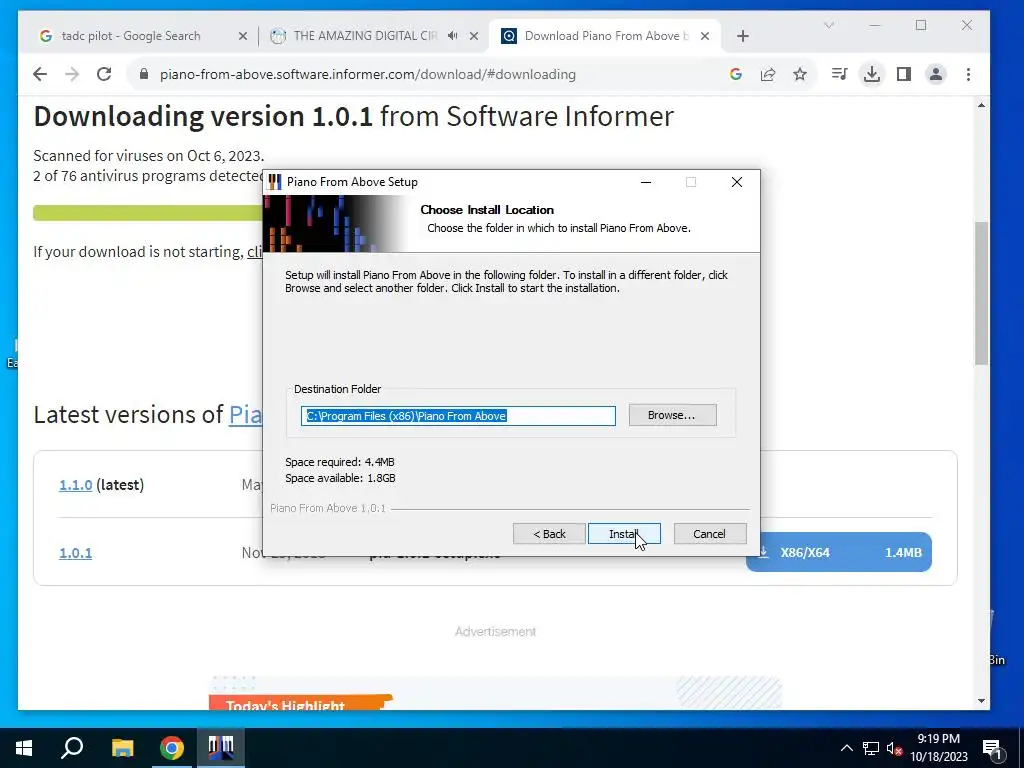Image resolution: width=1024 pixels, height=768 pixels.
Task: Cancel the Piano From Above setup
Action: point(709,534)
